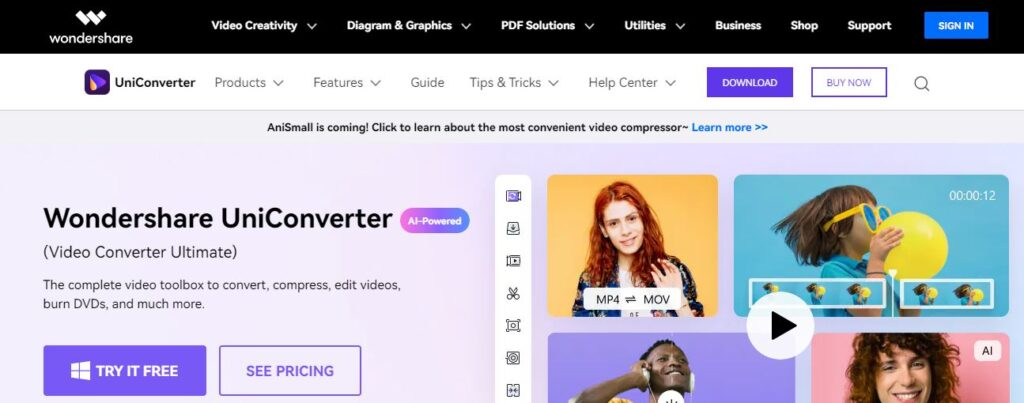Screen dimensions: 1024x403
Task: Open the Guide menu item
Action: 427,83
